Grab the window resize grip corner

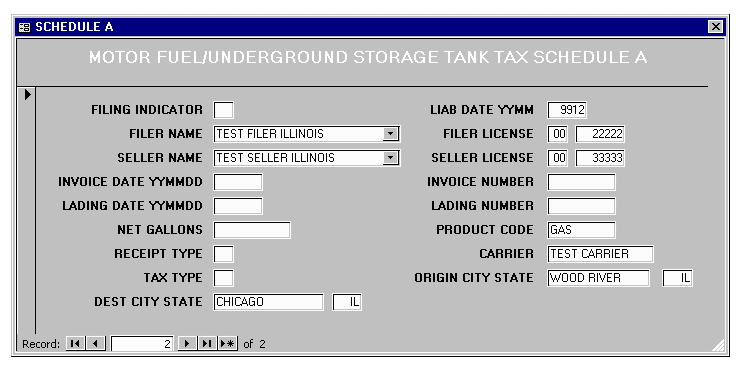pyautogui.click(x=718, y=345)
